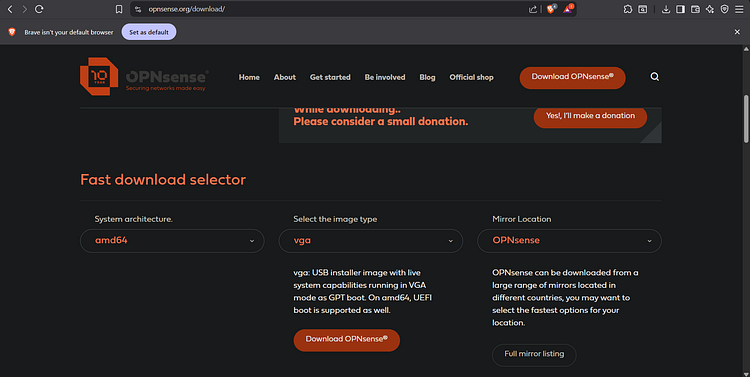Click header Download OPNsense button
The height and width of the screenshot is (377, 750).
coord(573,78)
